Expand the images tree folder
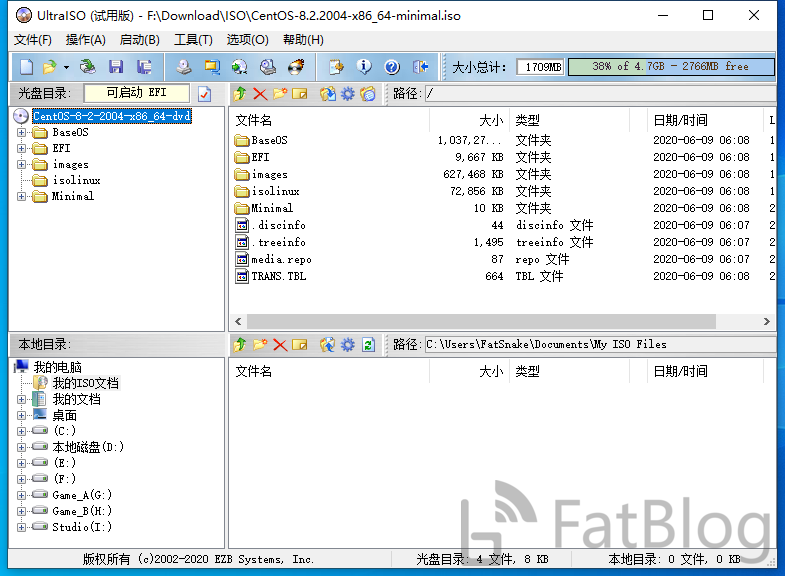 tap(21, 165)
